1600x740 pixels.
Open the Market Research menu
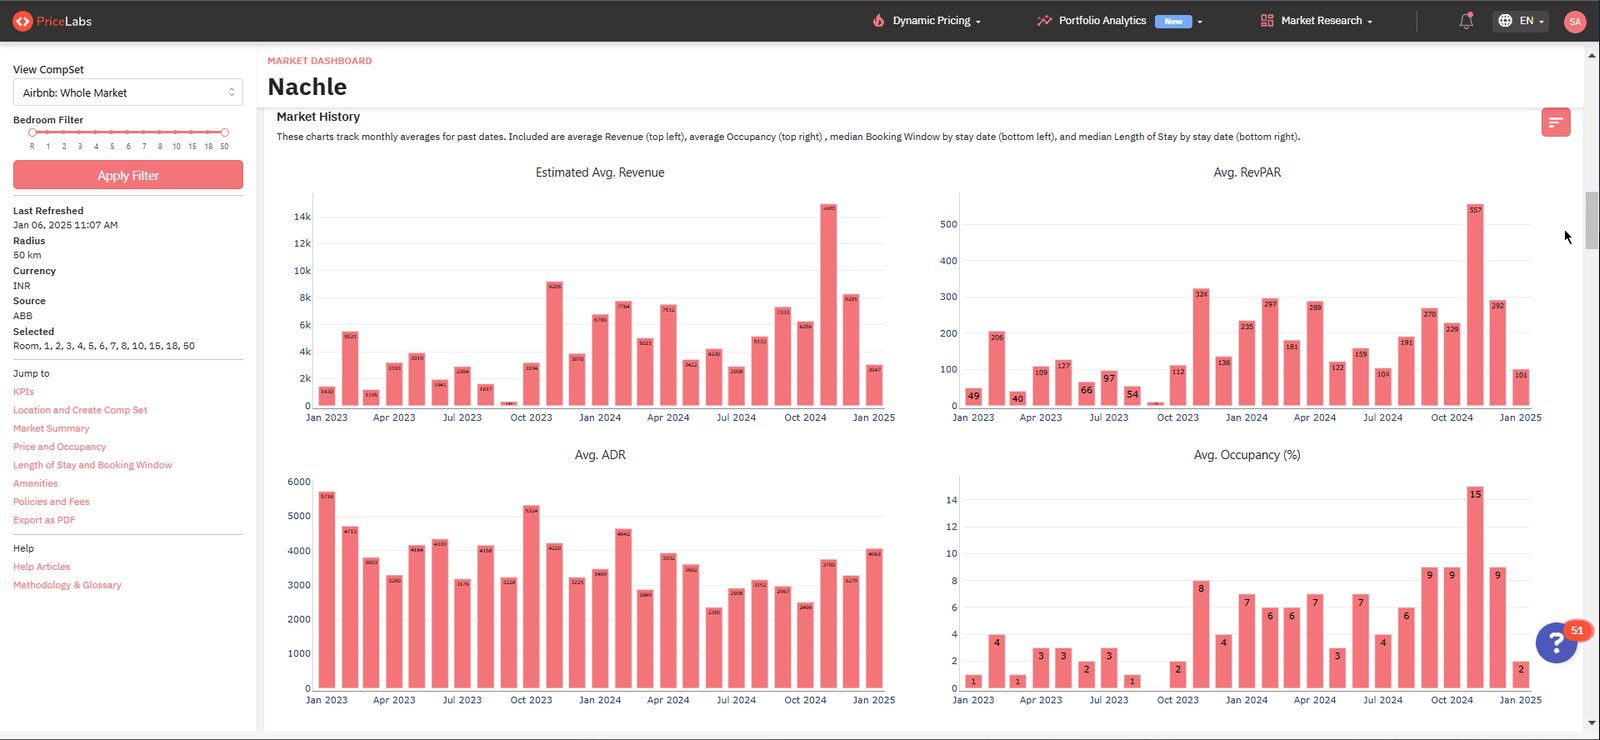[x=1317, y=21]
